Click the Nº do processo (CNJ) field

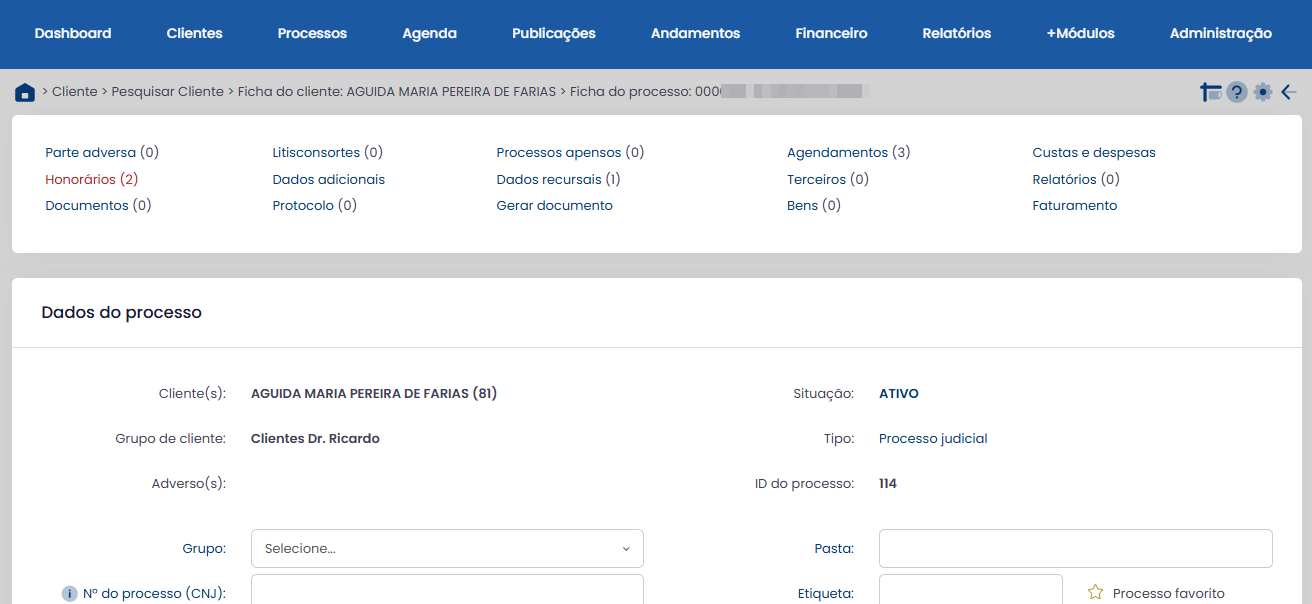[447, 591]
